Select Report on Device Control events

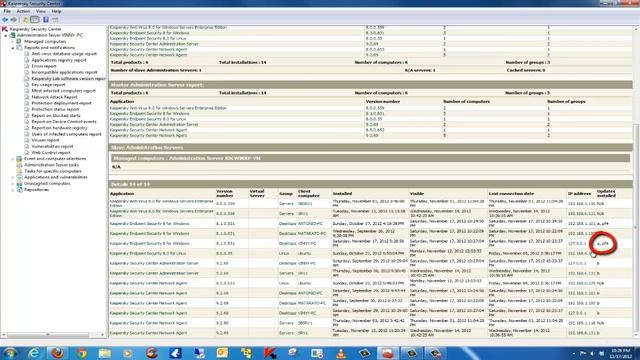[x=64, y=121]
